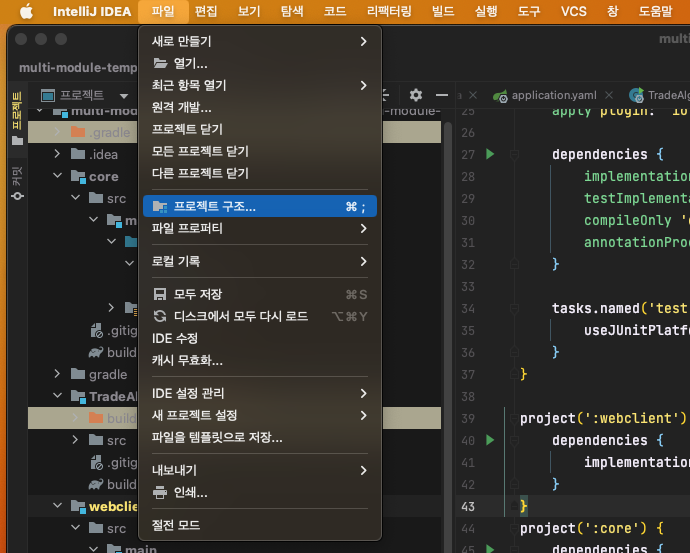Open the 실행 menu
Screen dimensions: 690x553
486,11
